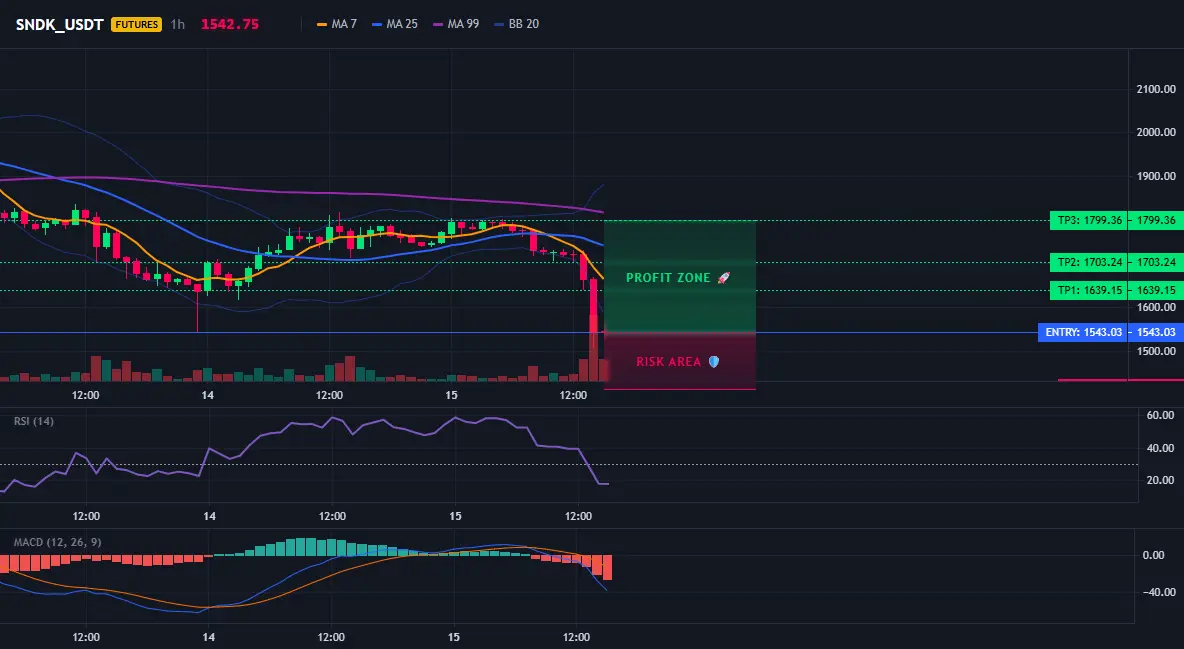The image size is (1184, 649).
Task: Click the MACD (12, 26, 9) indicator title
Action: point(57,542)
